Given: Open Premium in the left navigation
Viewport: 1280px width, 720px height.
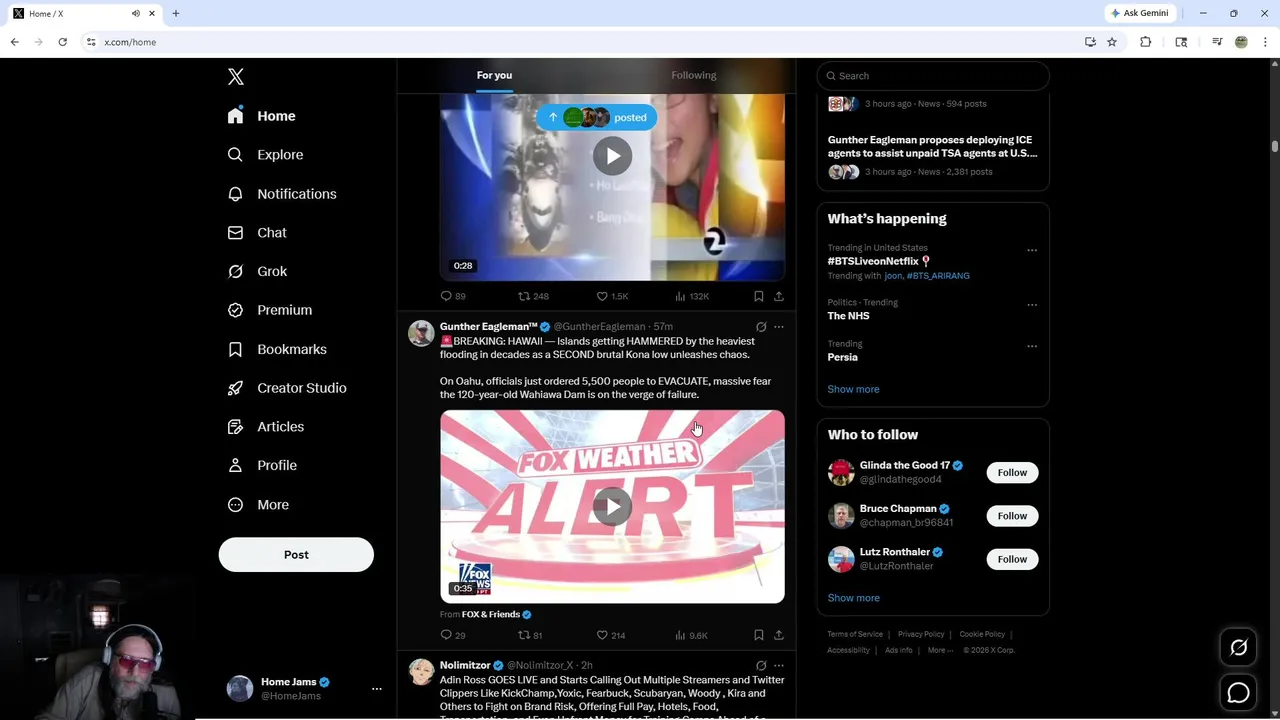Looking at the screenshot, I should [x=270, y=310].
